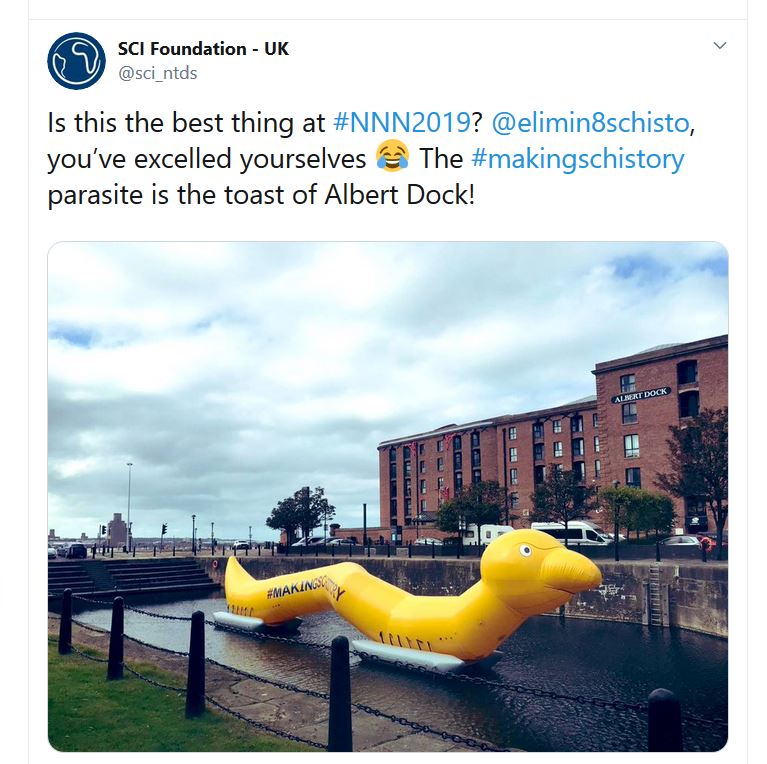The height and width of the screenshot is (764, 767).
Task: Click the "Is this the best thing" text
Action: pos(186,122)
